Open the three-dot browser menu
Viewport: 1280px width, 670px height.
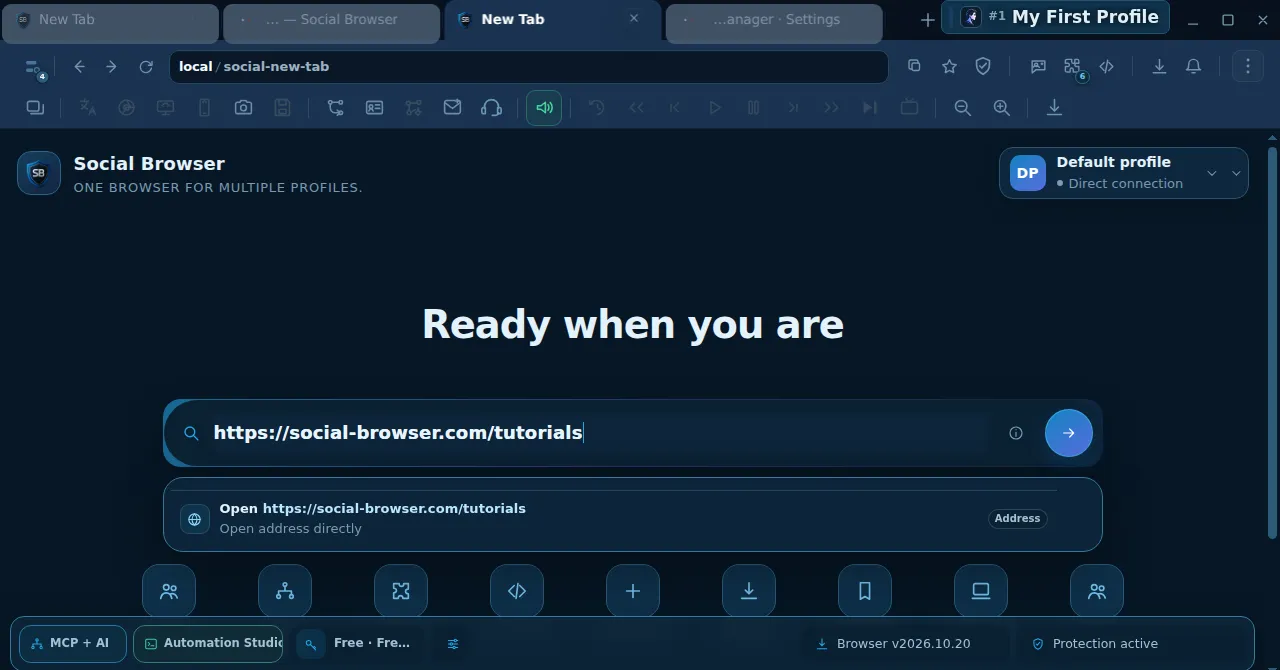(x=1248, y=67)
